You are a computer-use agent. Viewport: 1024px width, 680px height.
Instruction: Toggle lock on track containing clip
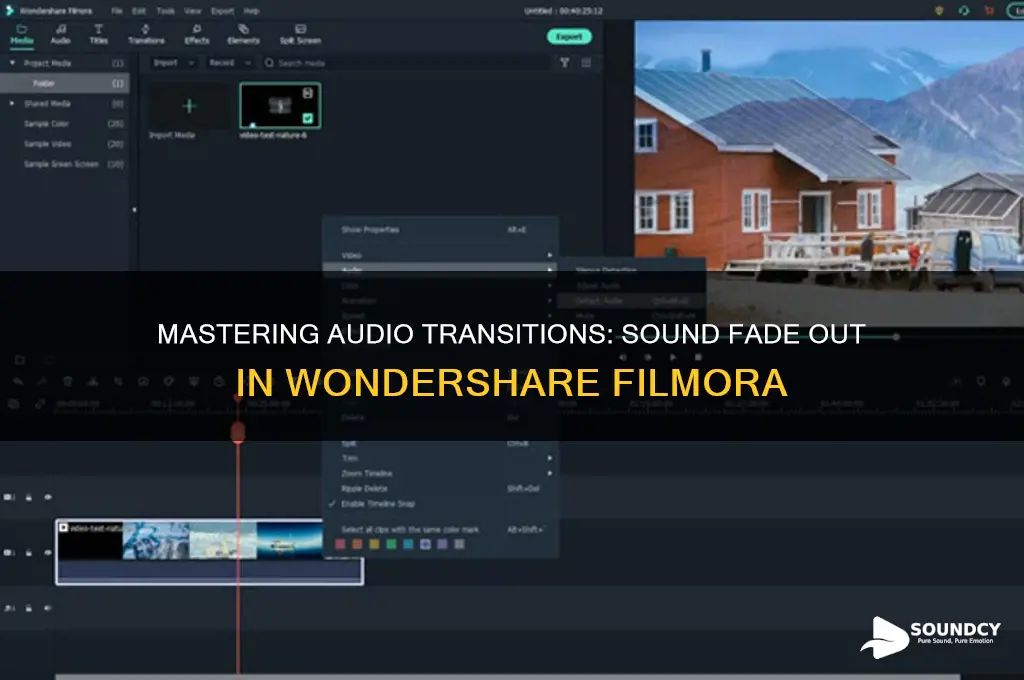click(29, 553)
